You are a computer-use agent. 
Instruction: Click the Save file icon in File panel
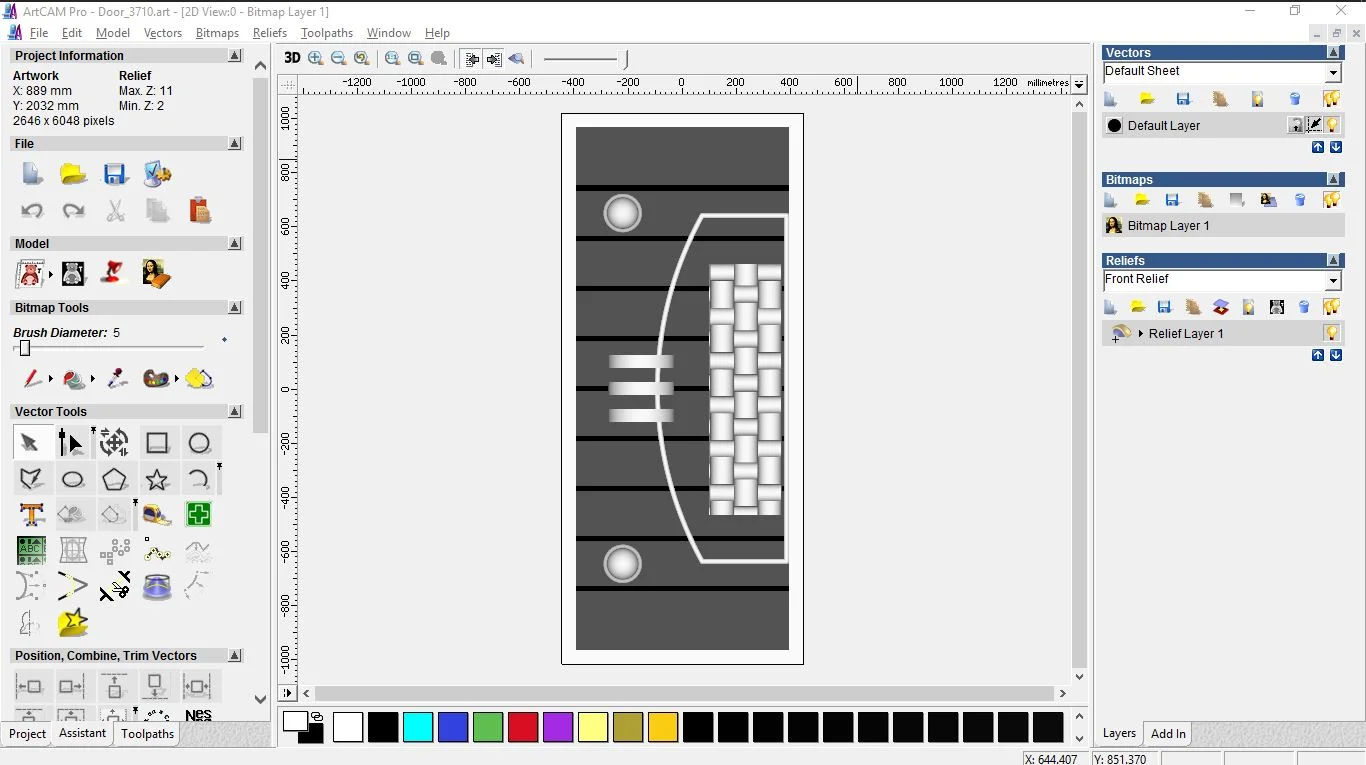pyautogui.click(x=115, y=175)
